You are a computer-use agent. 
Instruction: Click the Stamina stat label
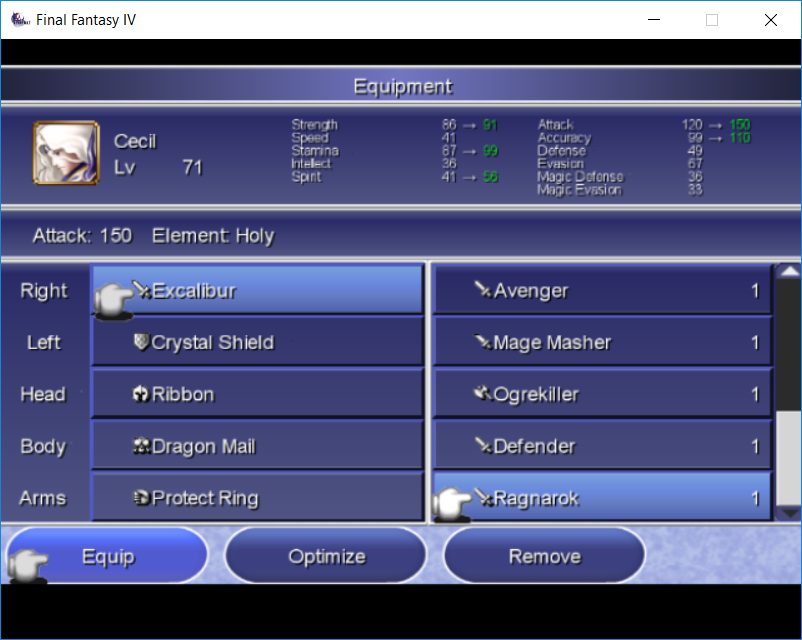(315, 151)
